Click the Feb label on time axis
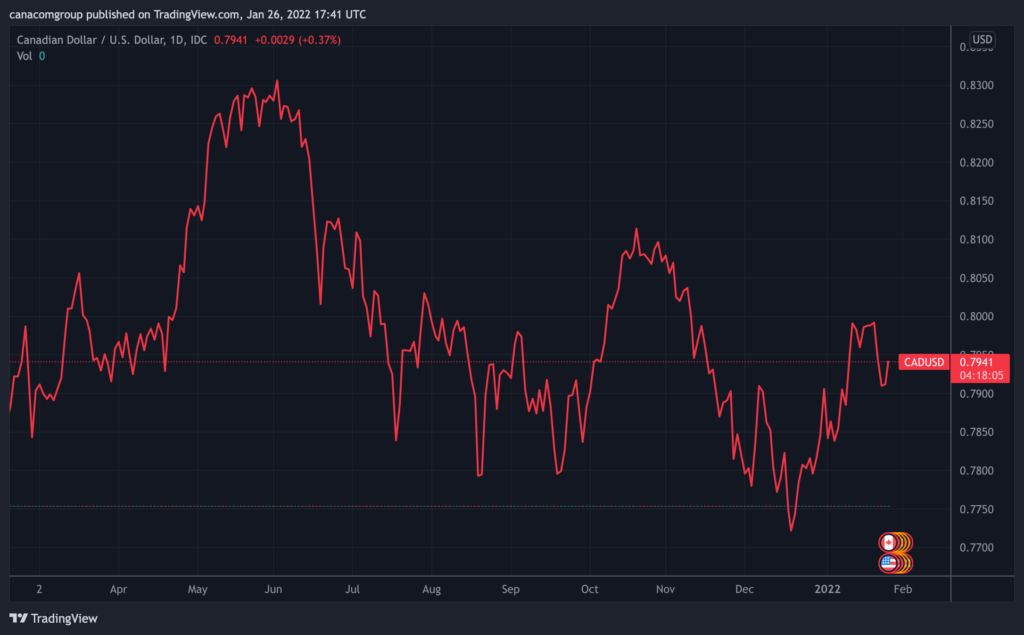The width and height of the screenshot is (1024, 635). click(901, 589)
